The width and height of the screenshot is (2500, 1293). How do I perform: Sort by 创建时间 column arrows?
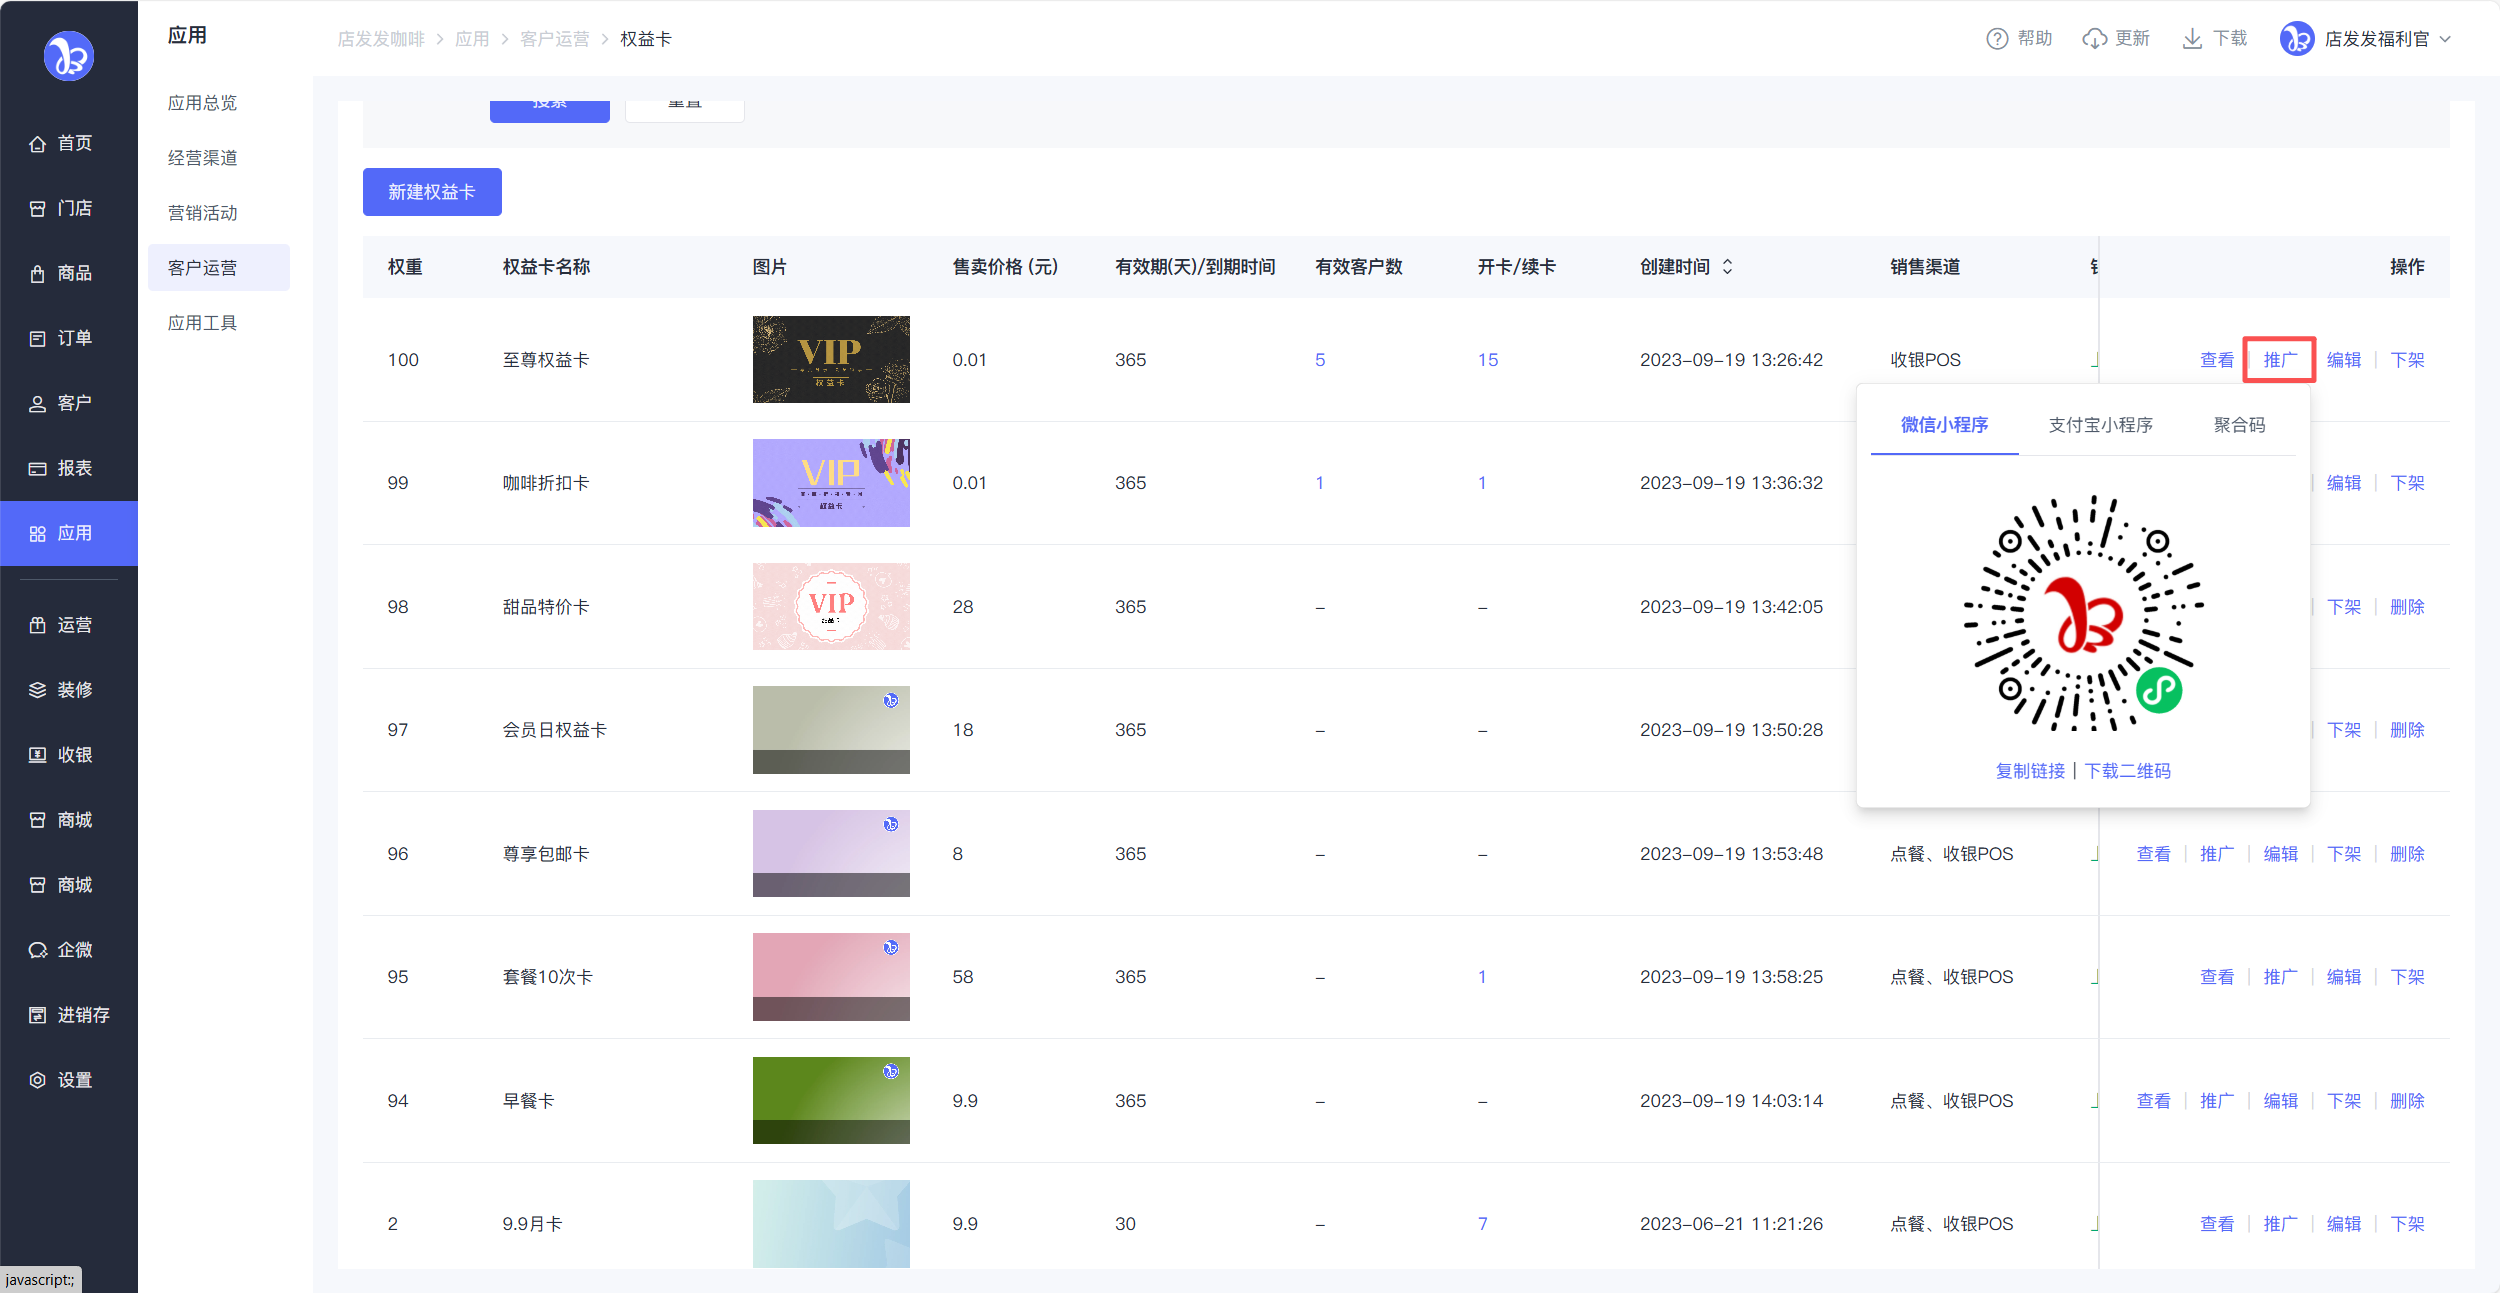[1727, 267]
